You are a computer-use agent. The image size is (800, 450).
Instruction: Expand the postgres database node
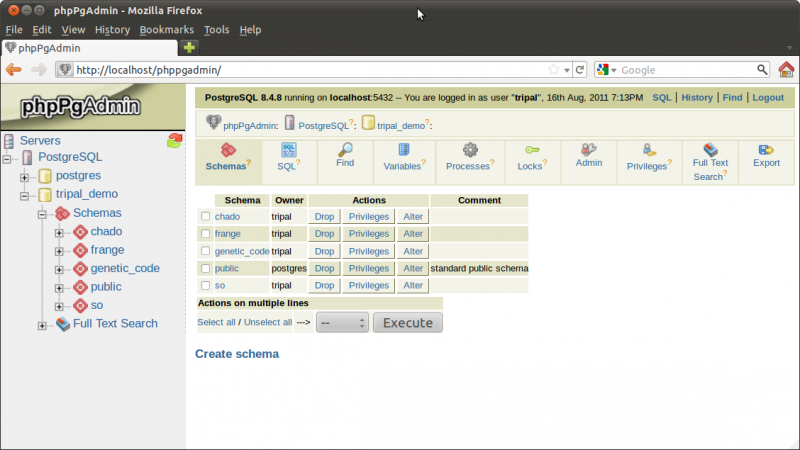tap(24, 178)
